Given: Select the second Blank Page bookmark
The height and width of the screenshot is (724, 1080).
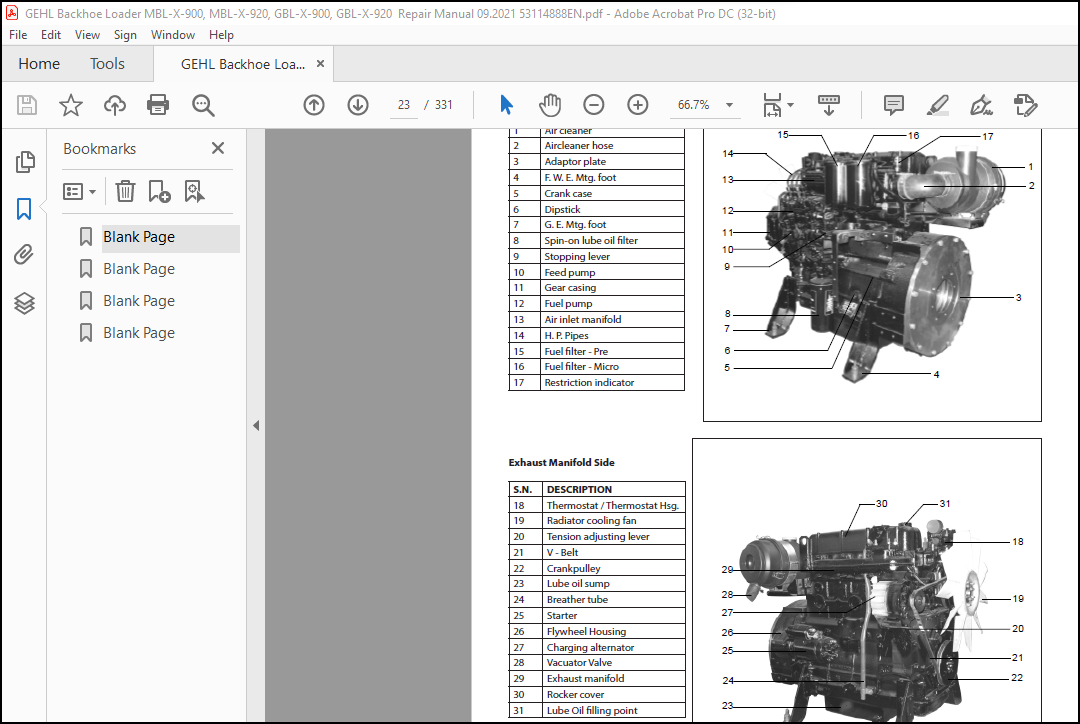Looking at the screenshot, I should coord(139,269).
